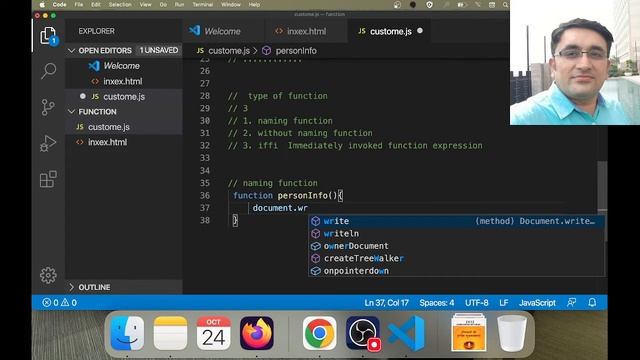
Task: Open Welcome in Open Editors list
Action: pyautogui.click(x=124, y=66)
